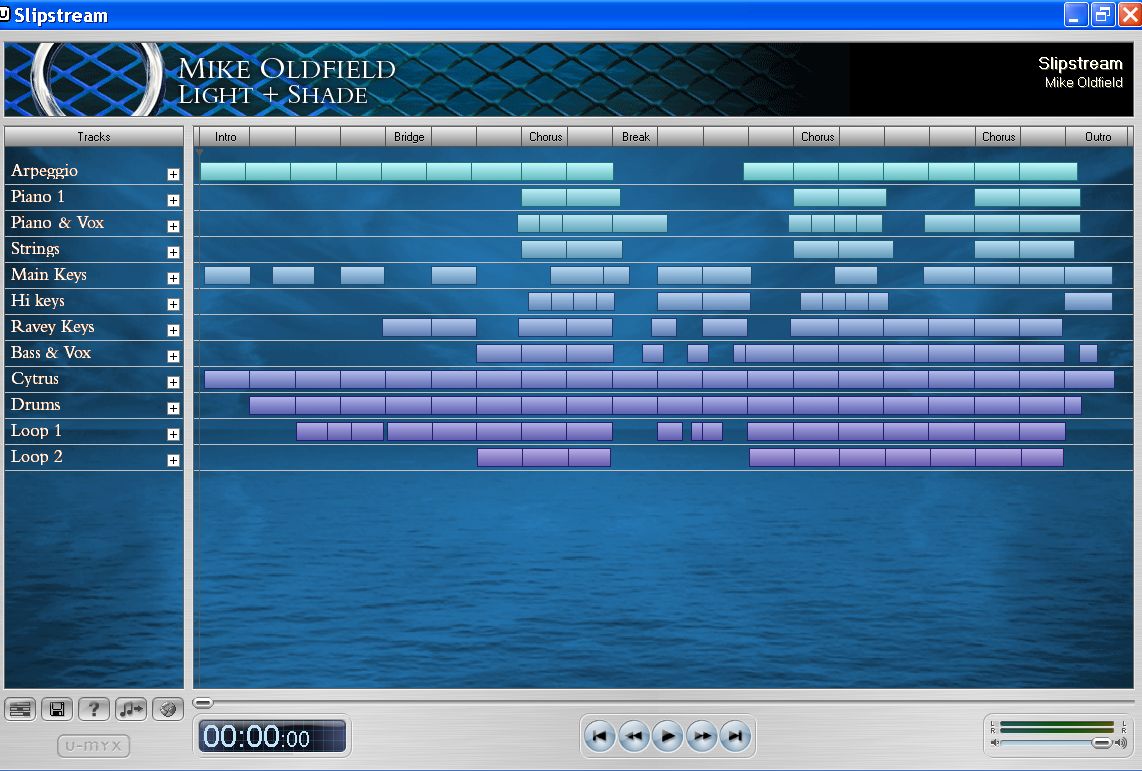Select the Chorus marker right after Bridge
The height and width of the screenshot is (771, 1142).
click(545, 137)
